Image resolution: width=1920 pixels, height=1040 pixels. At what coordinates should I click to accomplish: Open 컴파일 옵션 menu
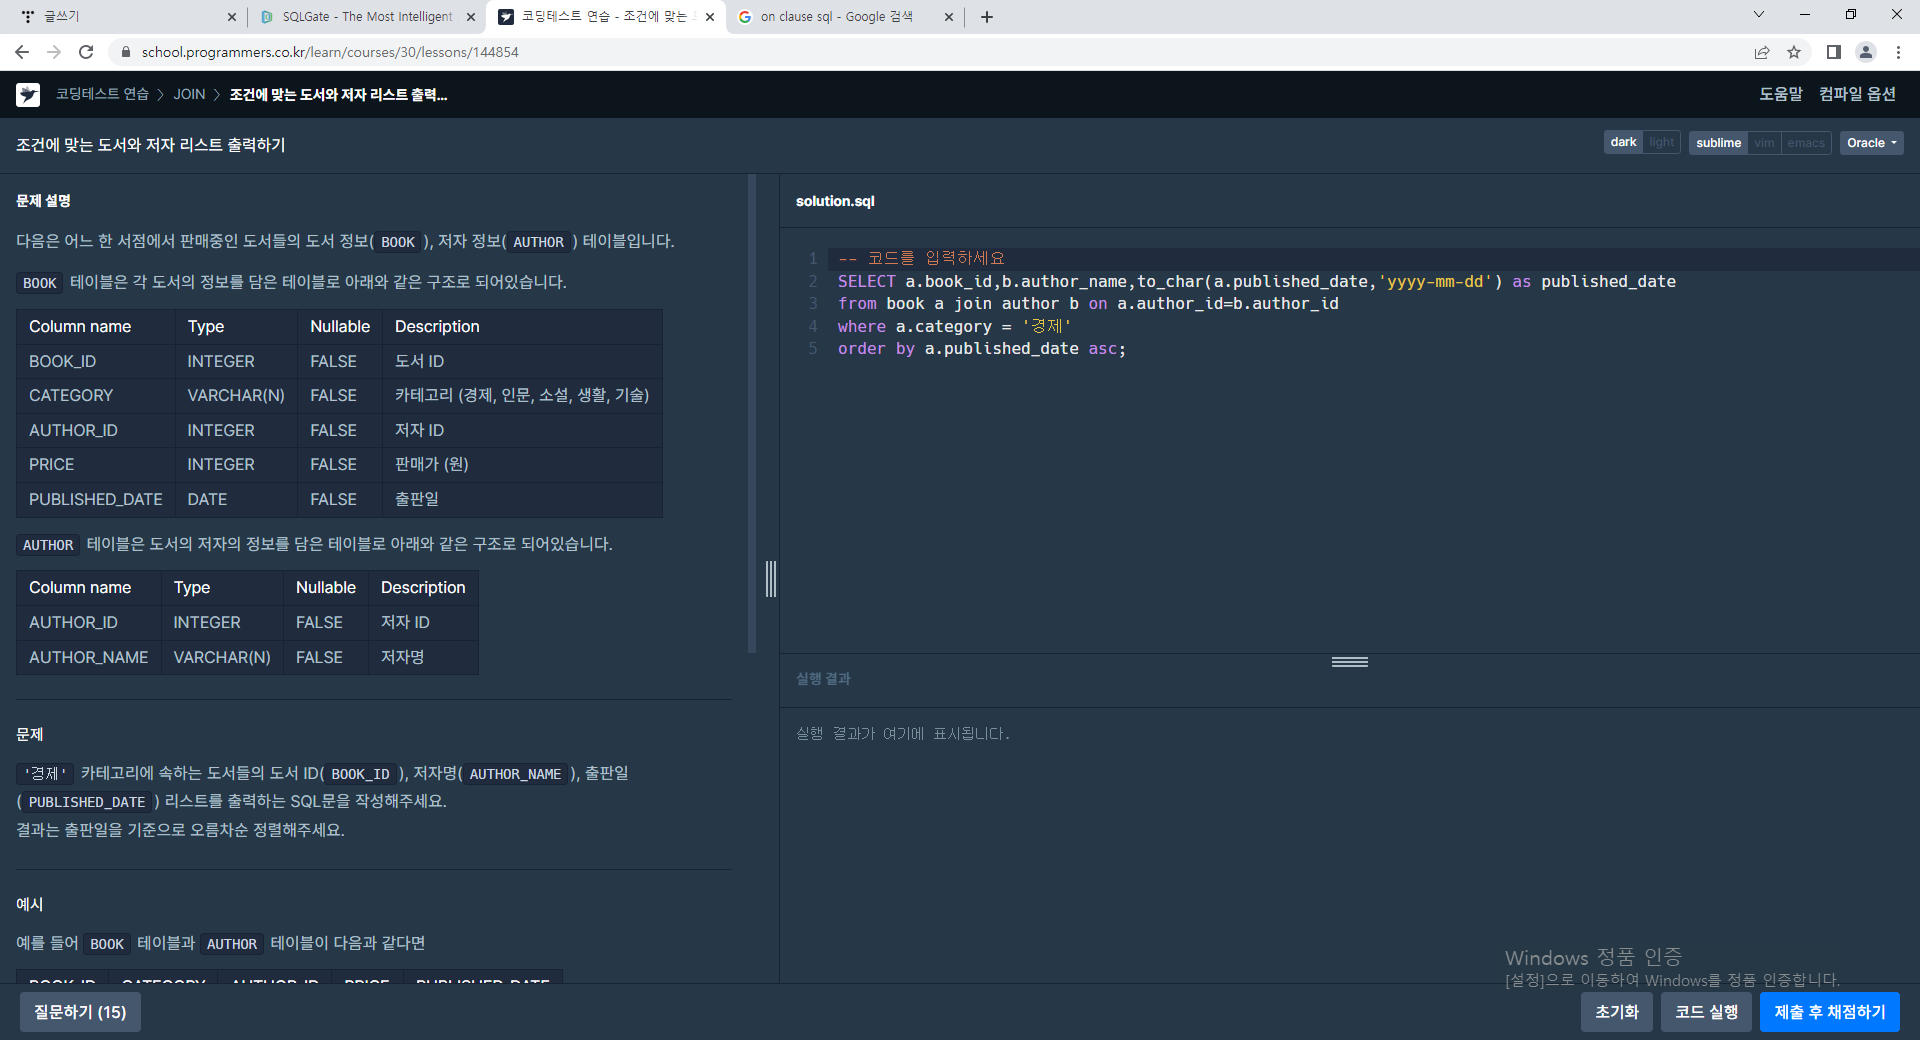point(1857,94)
